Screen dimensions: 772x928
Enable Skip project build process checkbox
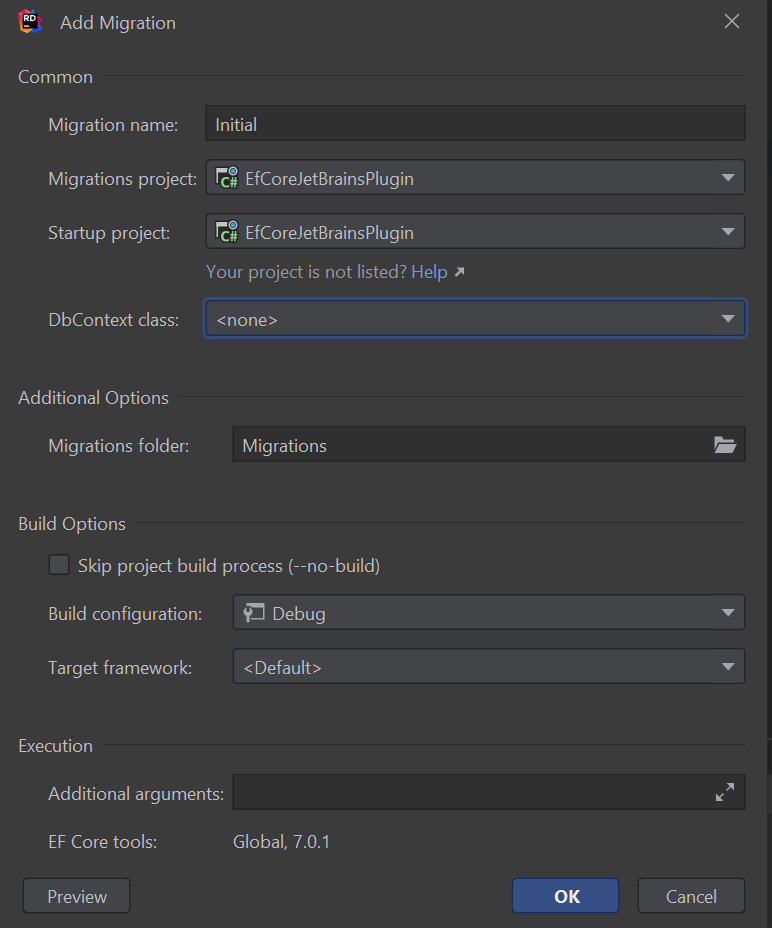click(59, 564)
